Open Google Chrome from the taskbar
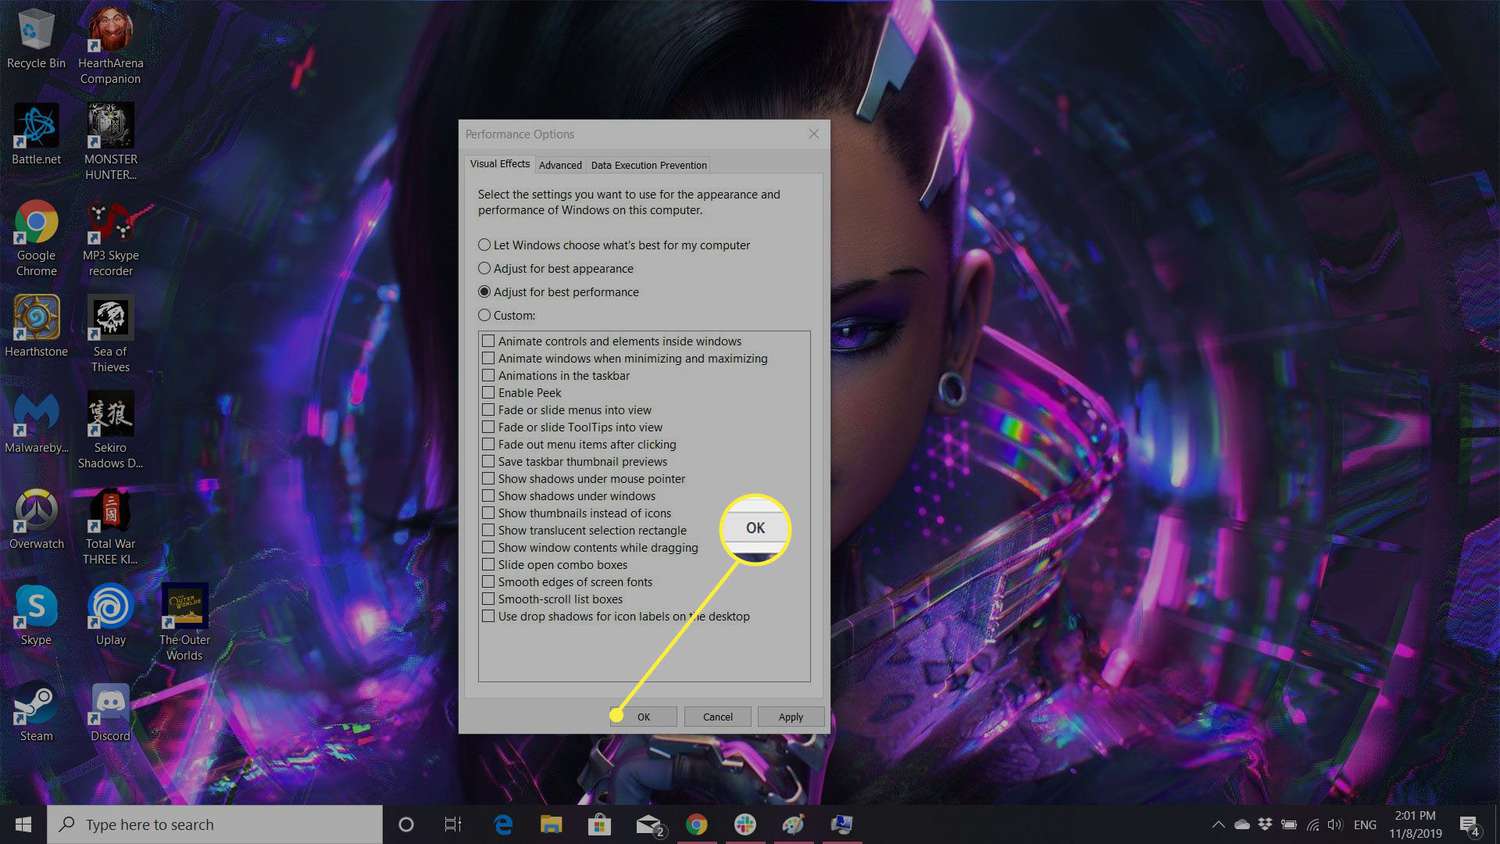1500x844 pixels. [697, 824]
